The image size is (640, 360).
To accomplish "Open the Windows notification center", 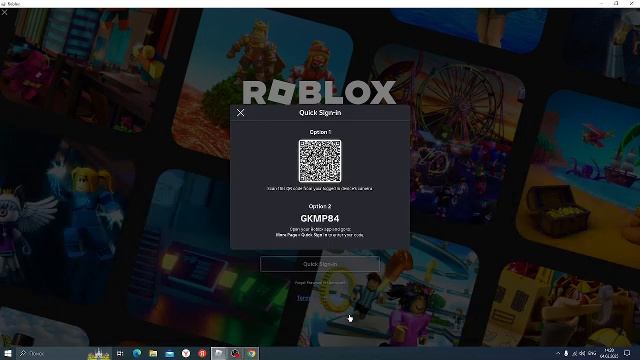I will [627, 353].
